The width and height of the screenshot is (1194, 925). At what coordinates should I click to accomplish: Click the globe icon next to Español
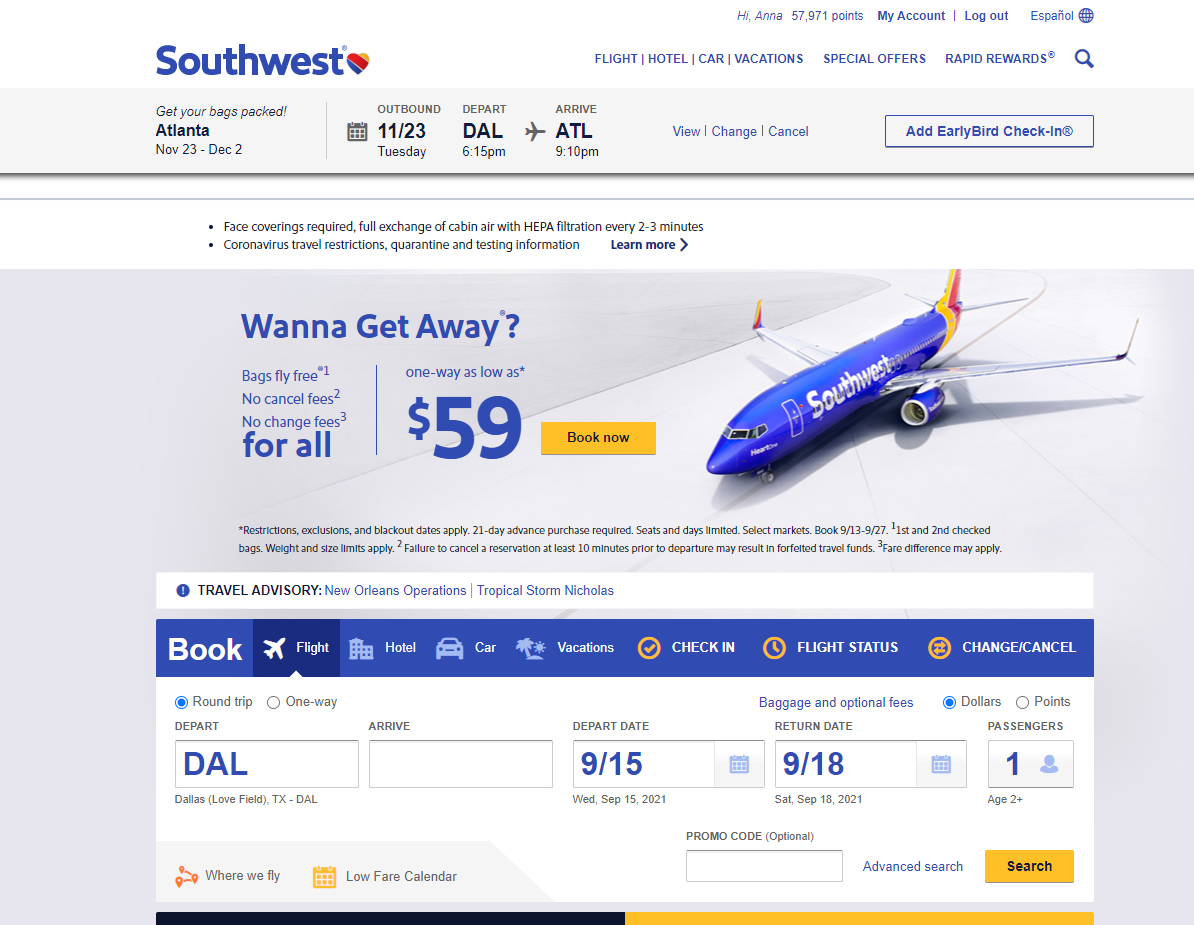[x=1086, y=15]
